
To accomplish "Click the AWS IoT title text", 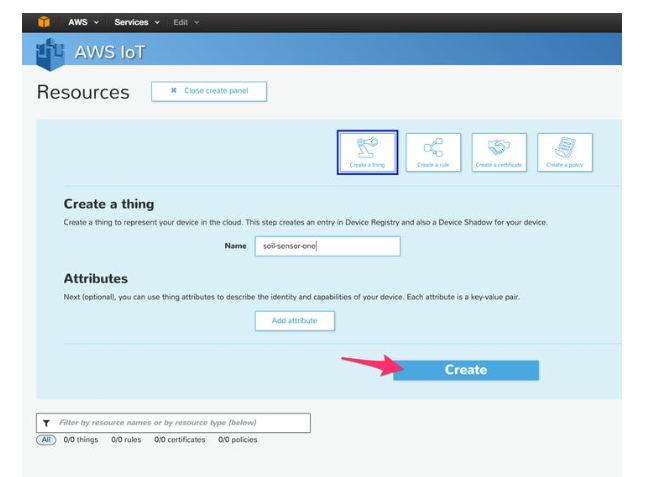I will 110,52.
